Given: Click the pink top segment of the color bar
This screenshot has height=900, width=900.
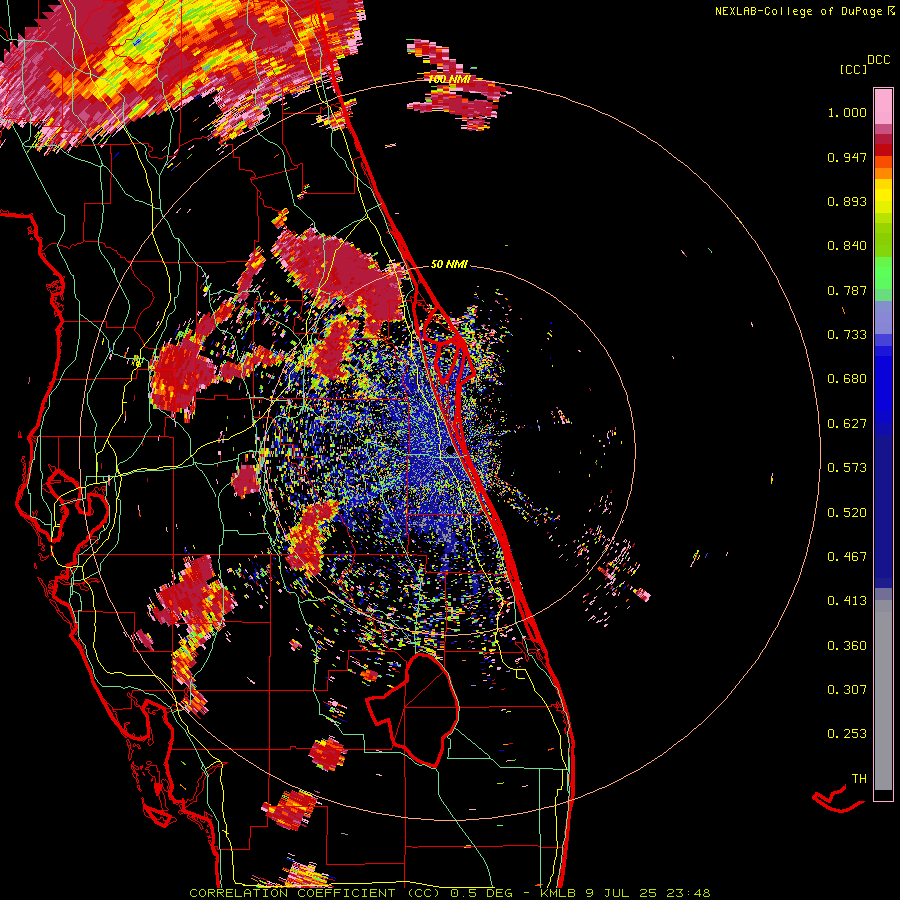Looking at the screenshot, I should [883, 107].
